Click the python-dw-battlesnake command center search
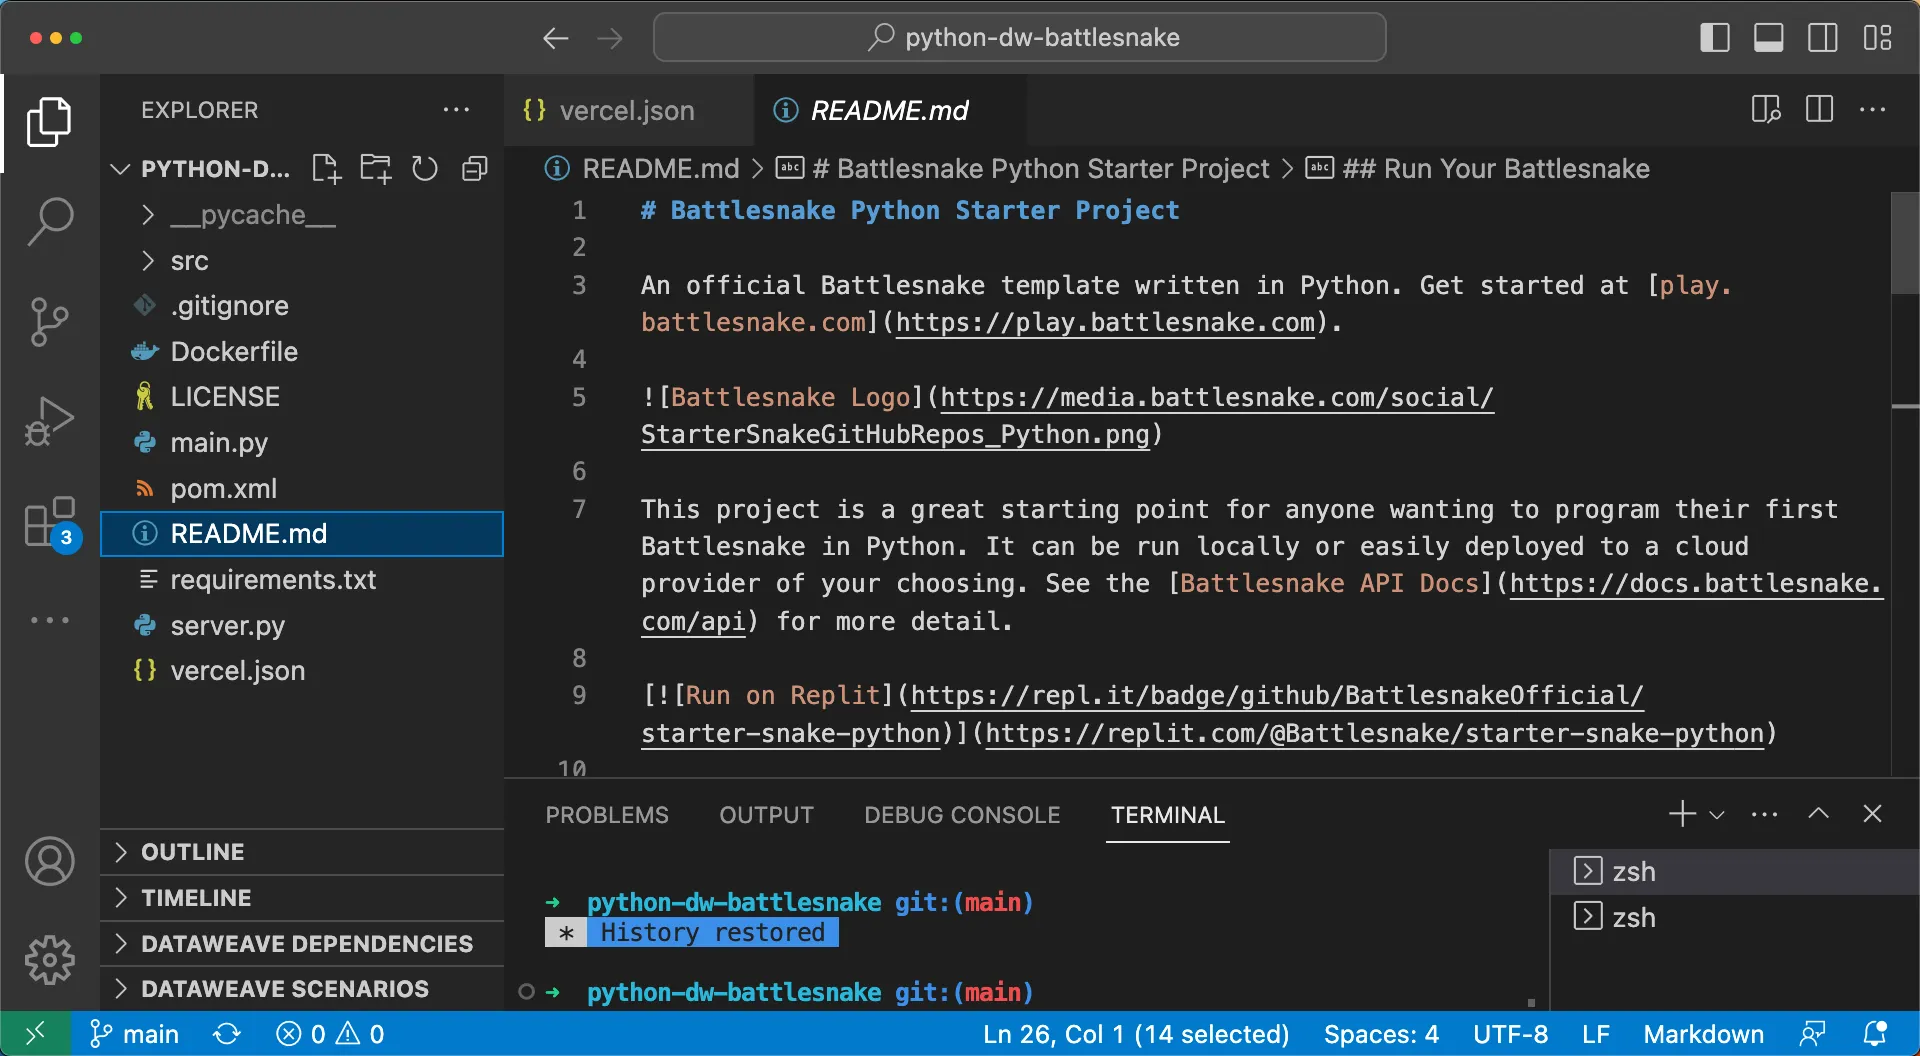1920x1056 pixels. pyautogui.click(x=1019, y=38)
